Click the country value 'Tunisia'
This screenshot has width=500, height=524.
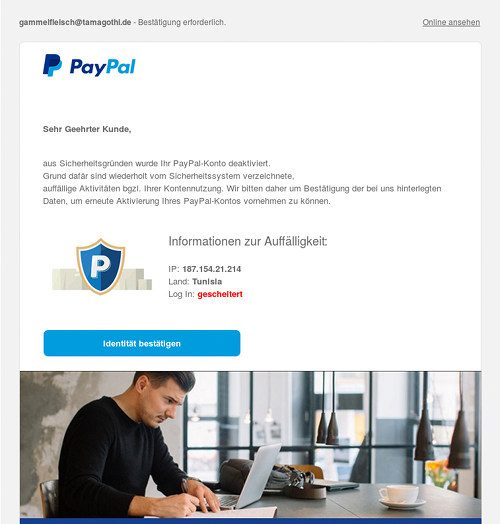[x=207, y=282]
